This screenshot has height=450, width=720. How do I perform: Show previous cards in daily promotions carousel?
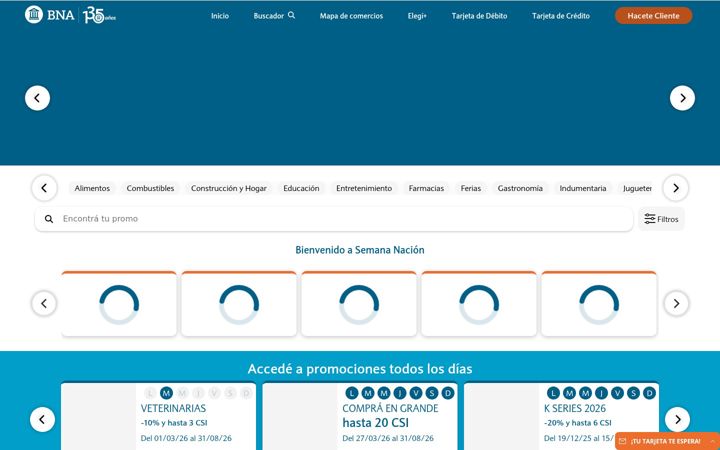(x=42, y=420)
